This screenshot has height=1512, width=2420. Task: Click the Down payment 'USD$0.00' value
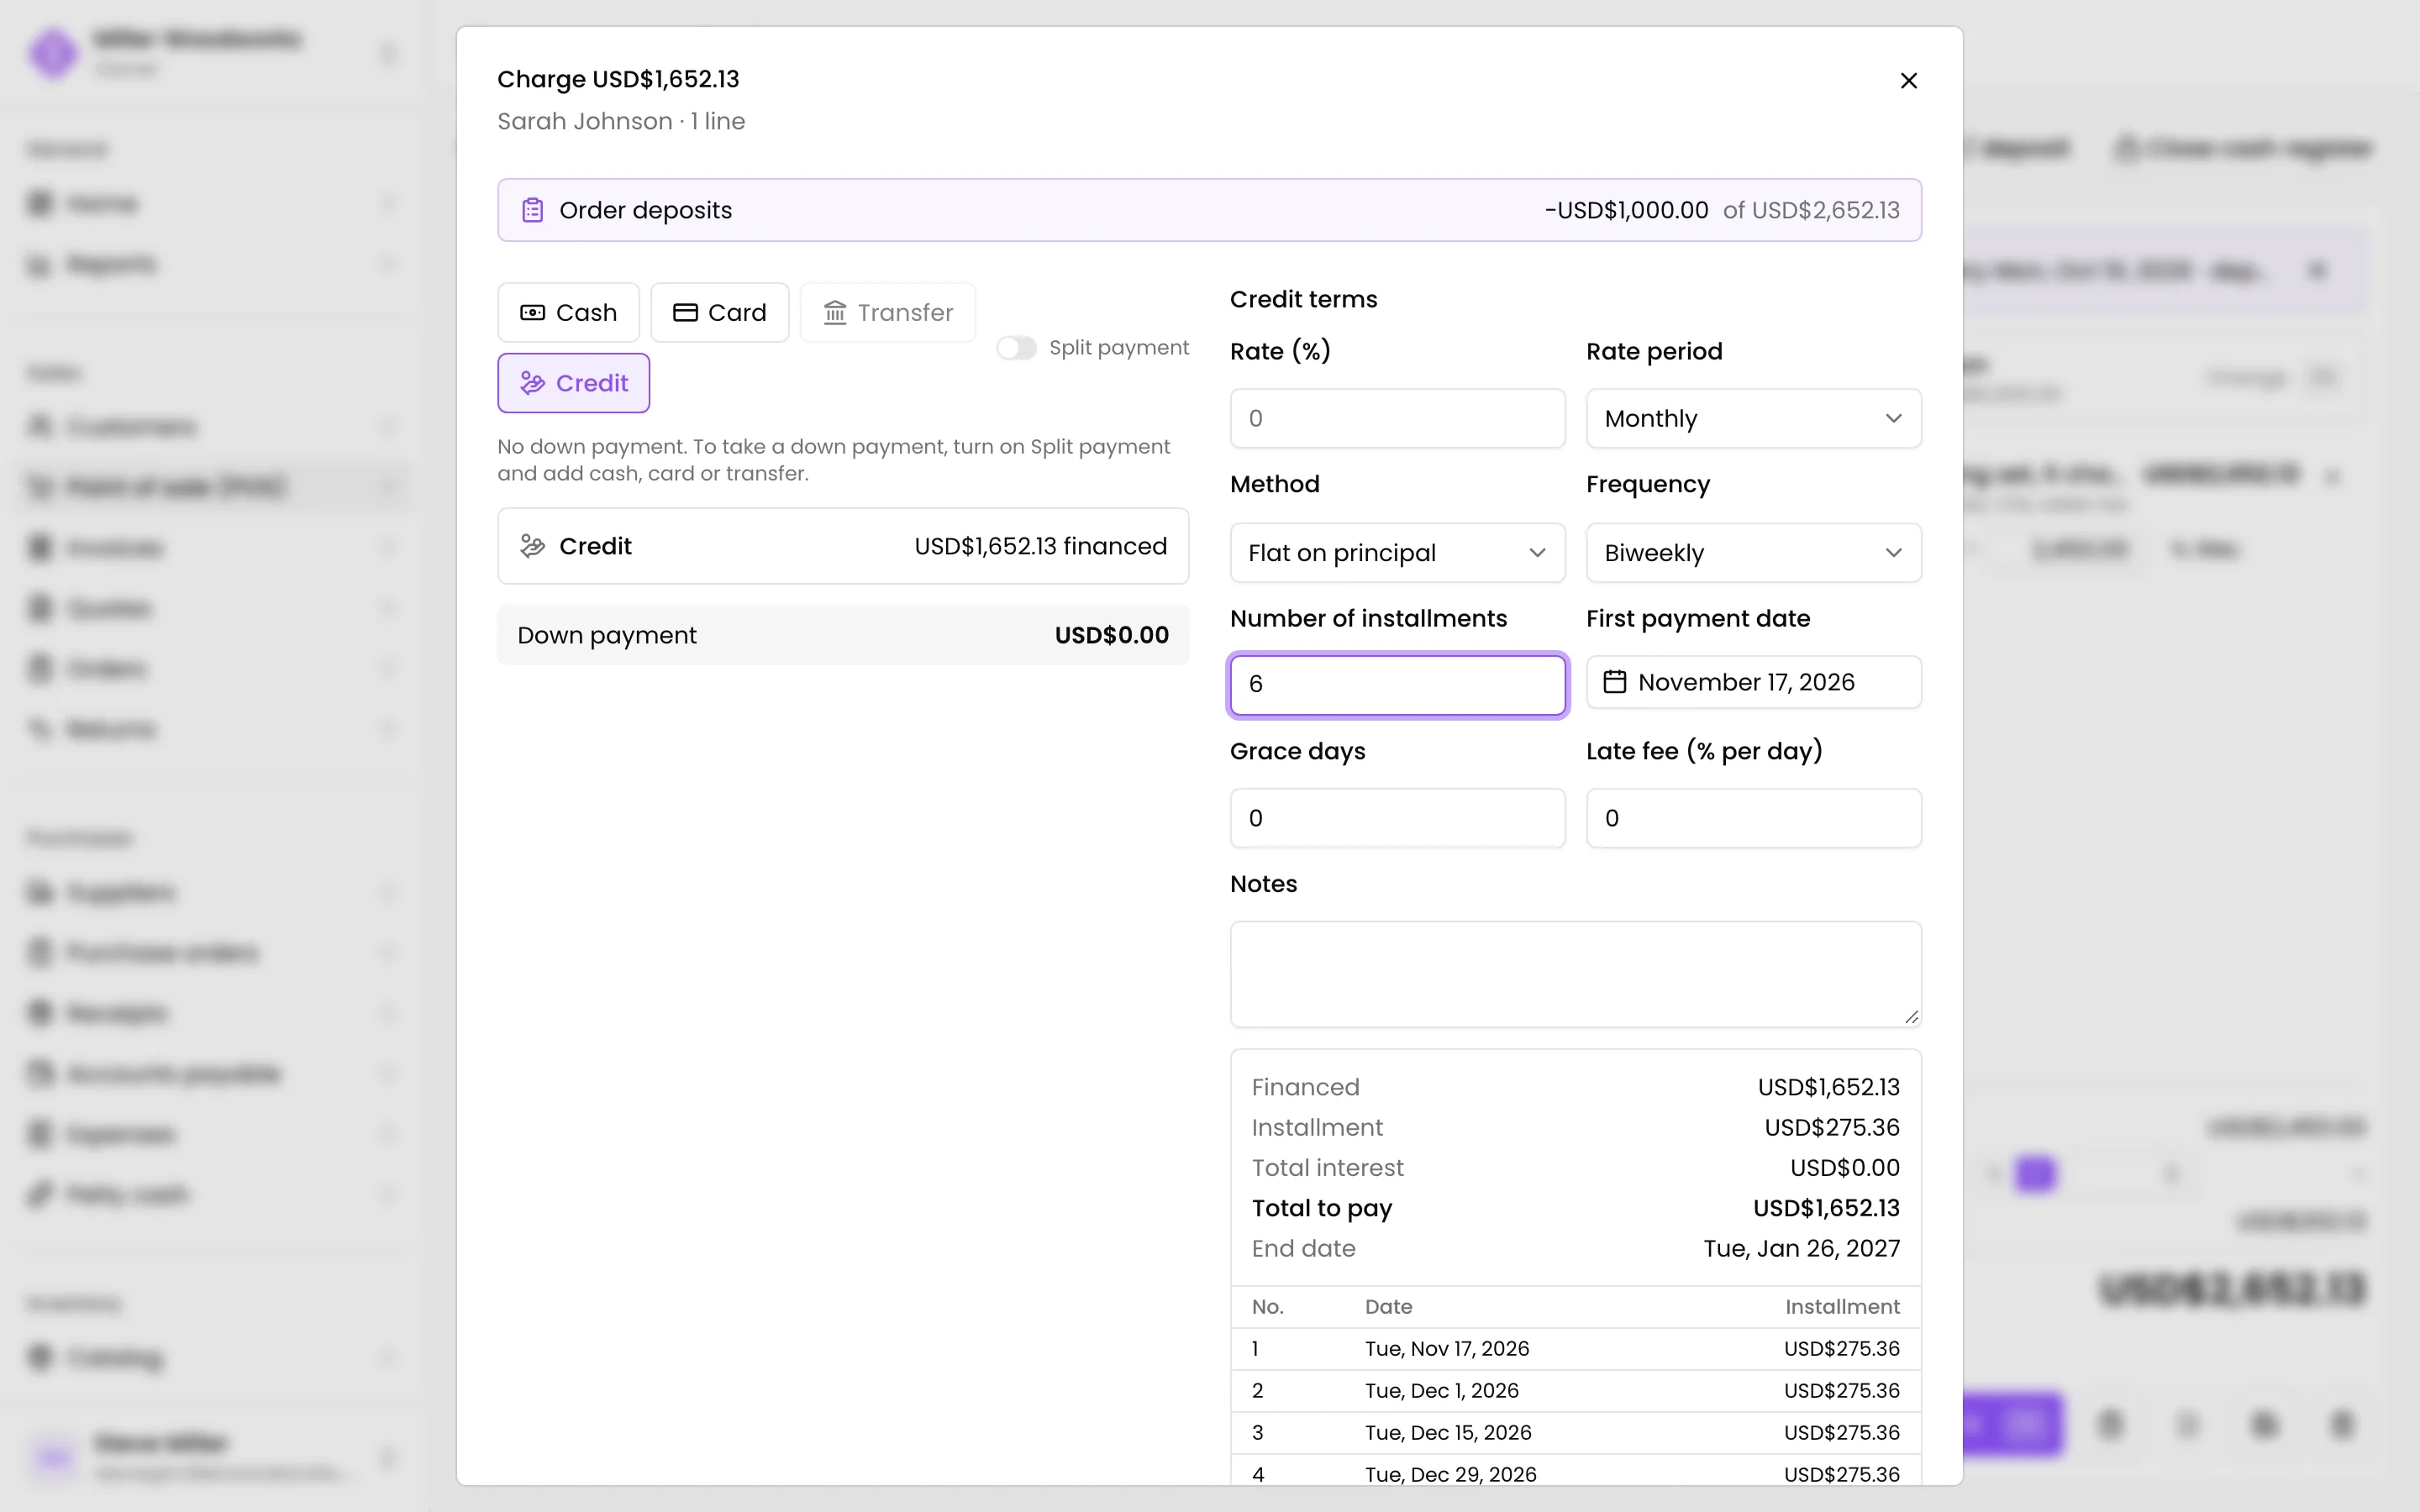coord(1111,635)
